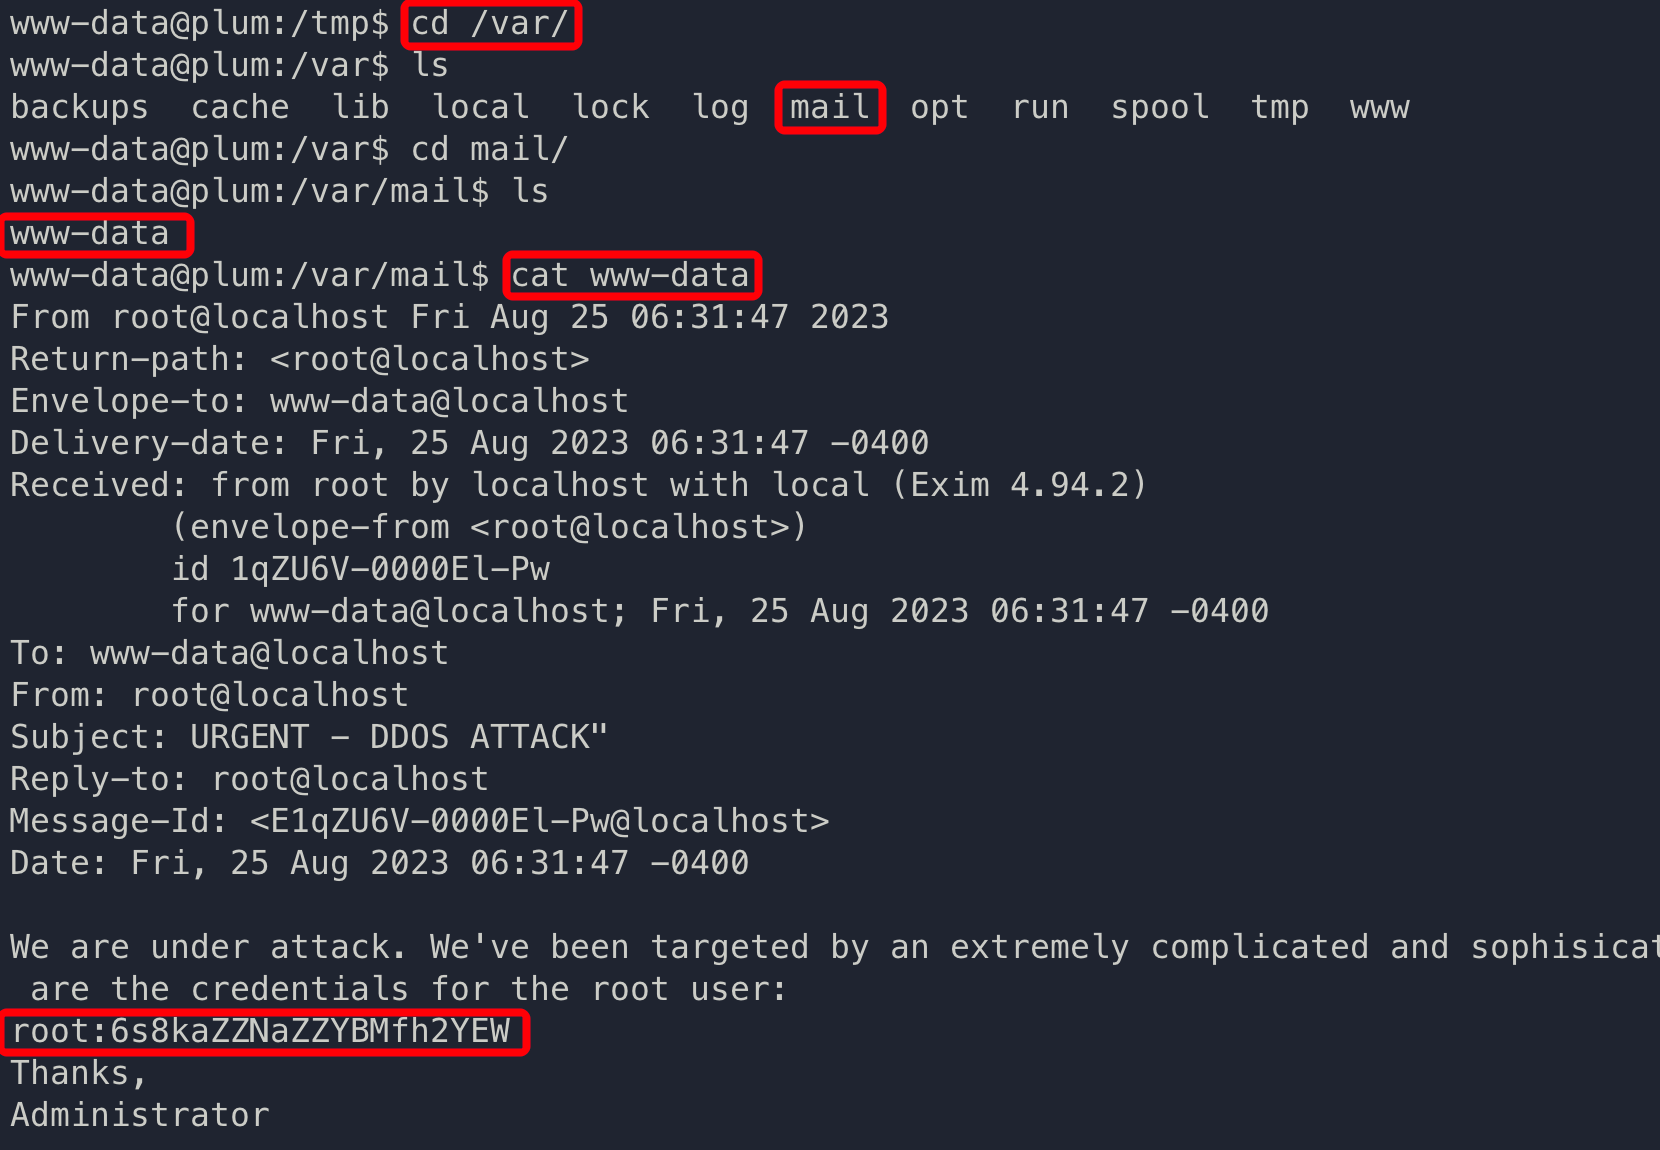Click the "Reply-to: root@localhost" header line
Screen dimensions: 1660x1150
(x=249, y=780)
